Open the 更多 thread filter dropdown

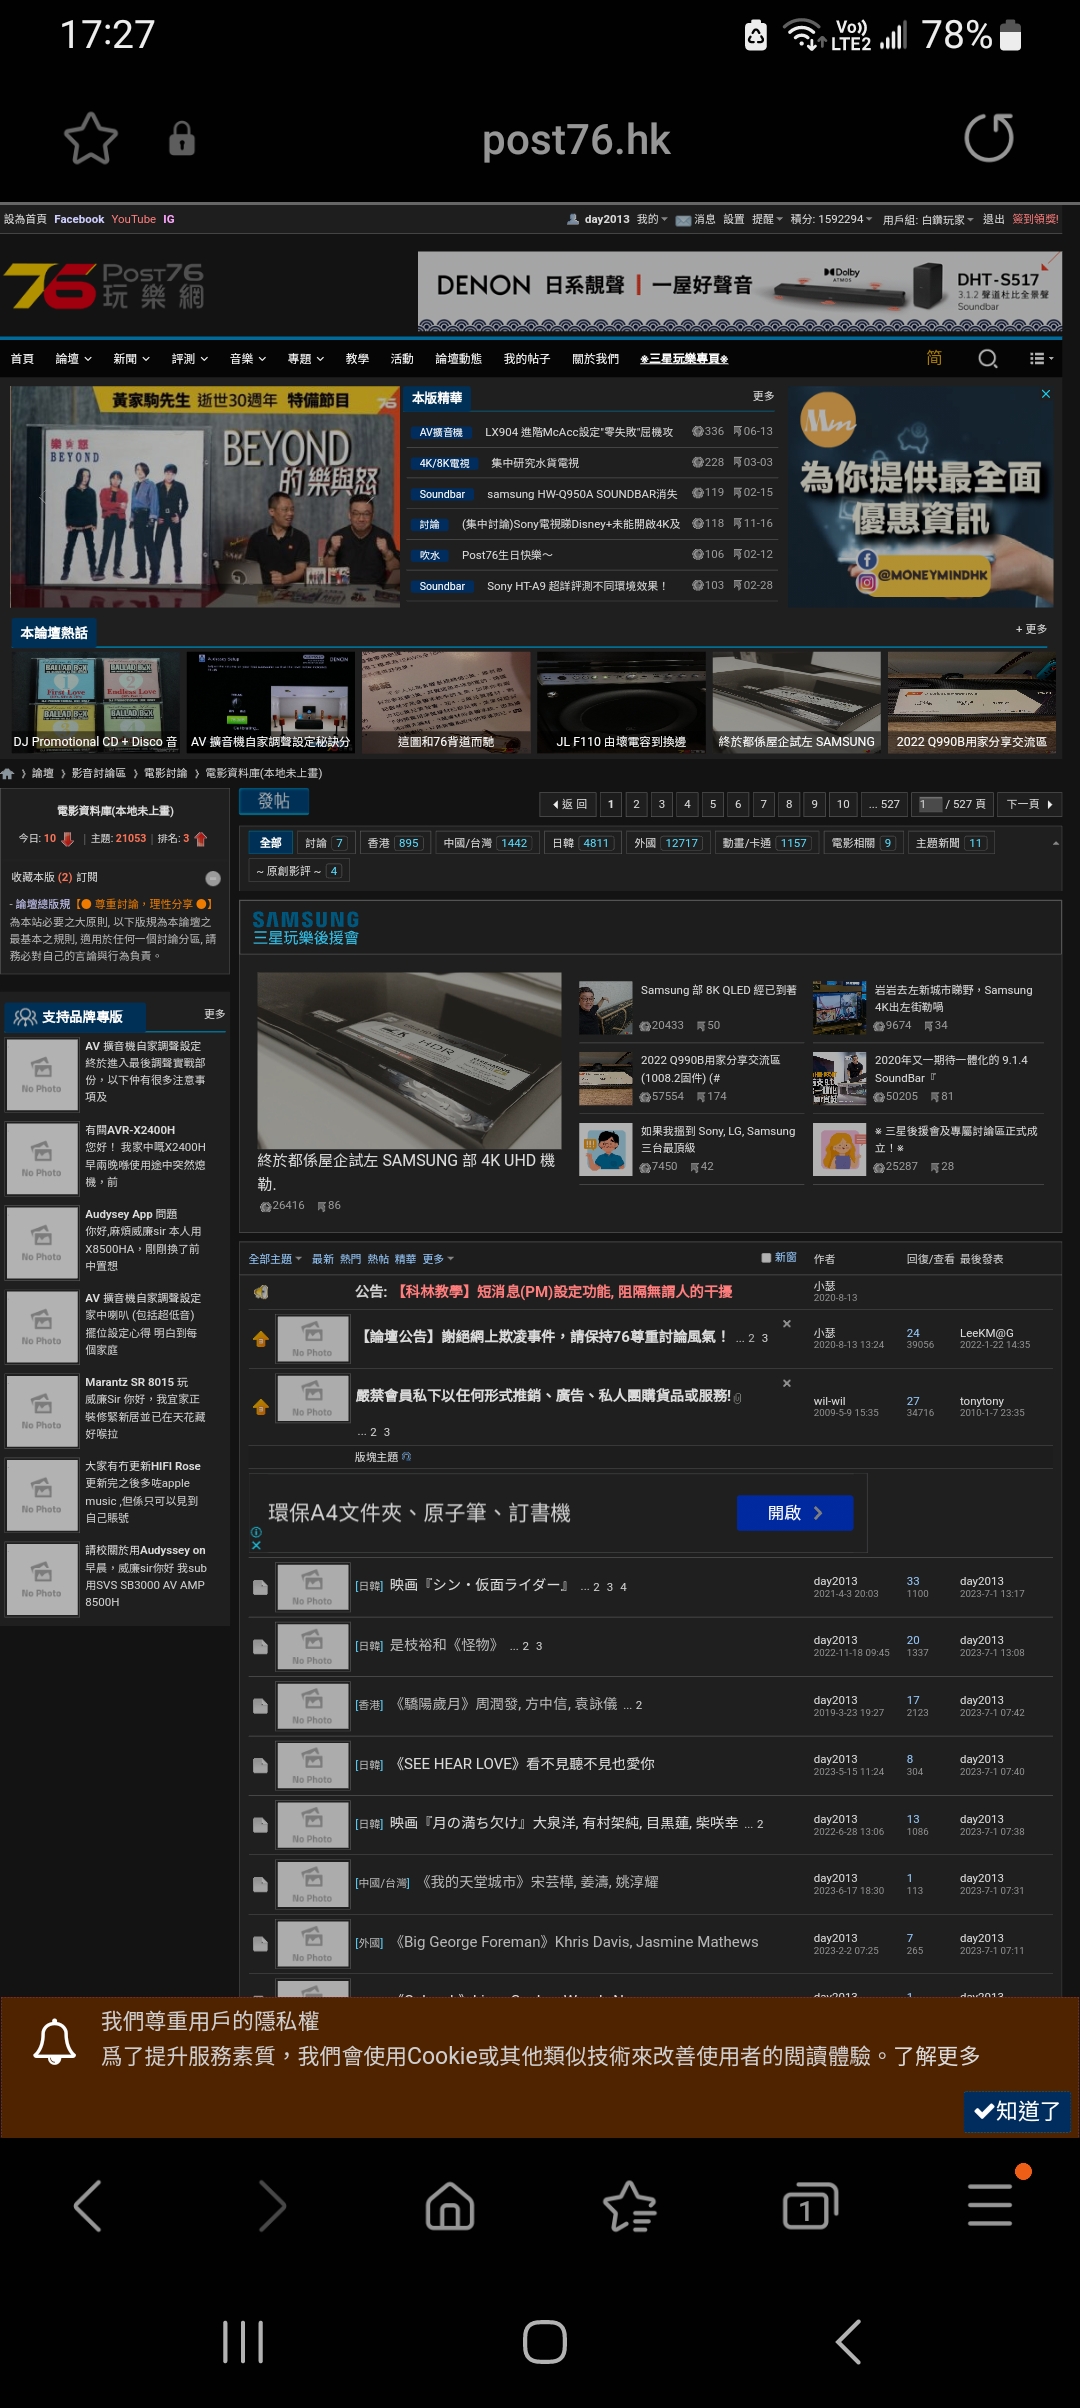pos(438,1259)
